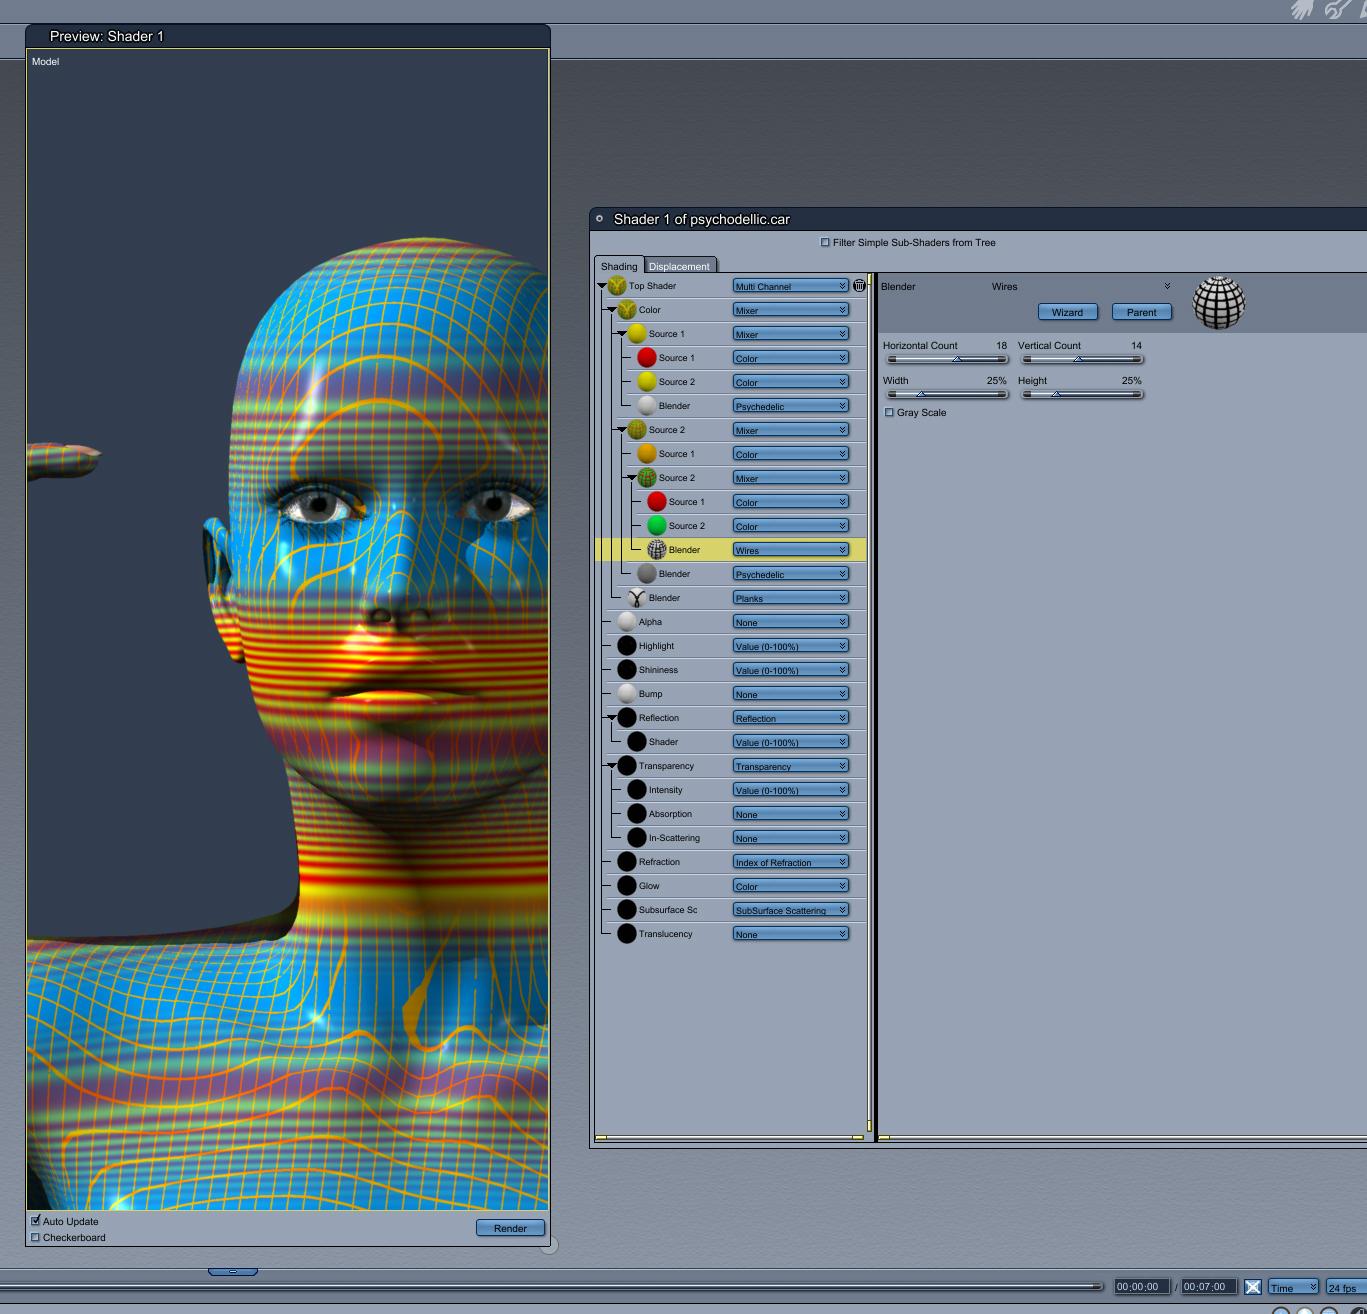This screenshot has height=1314, width=1367.
Task: Tick the Gray Scale checkbox
Action: 889,412
